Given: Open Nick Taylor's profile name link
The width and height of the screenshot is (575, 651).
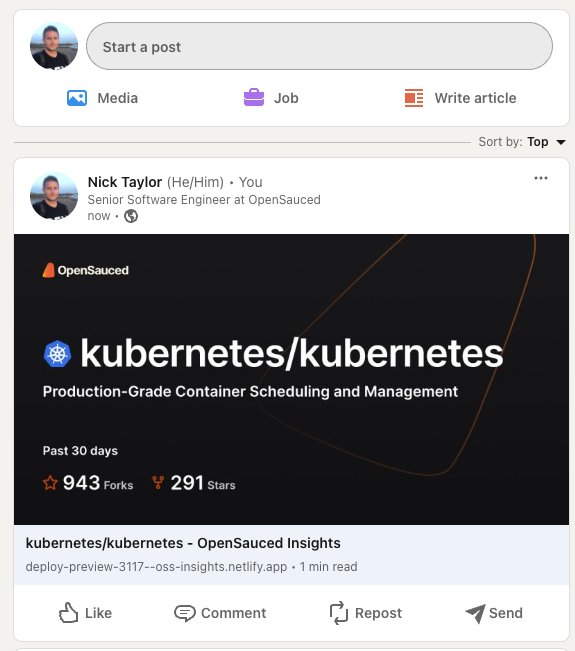Looking at the screenshot, I should point(125,182).
